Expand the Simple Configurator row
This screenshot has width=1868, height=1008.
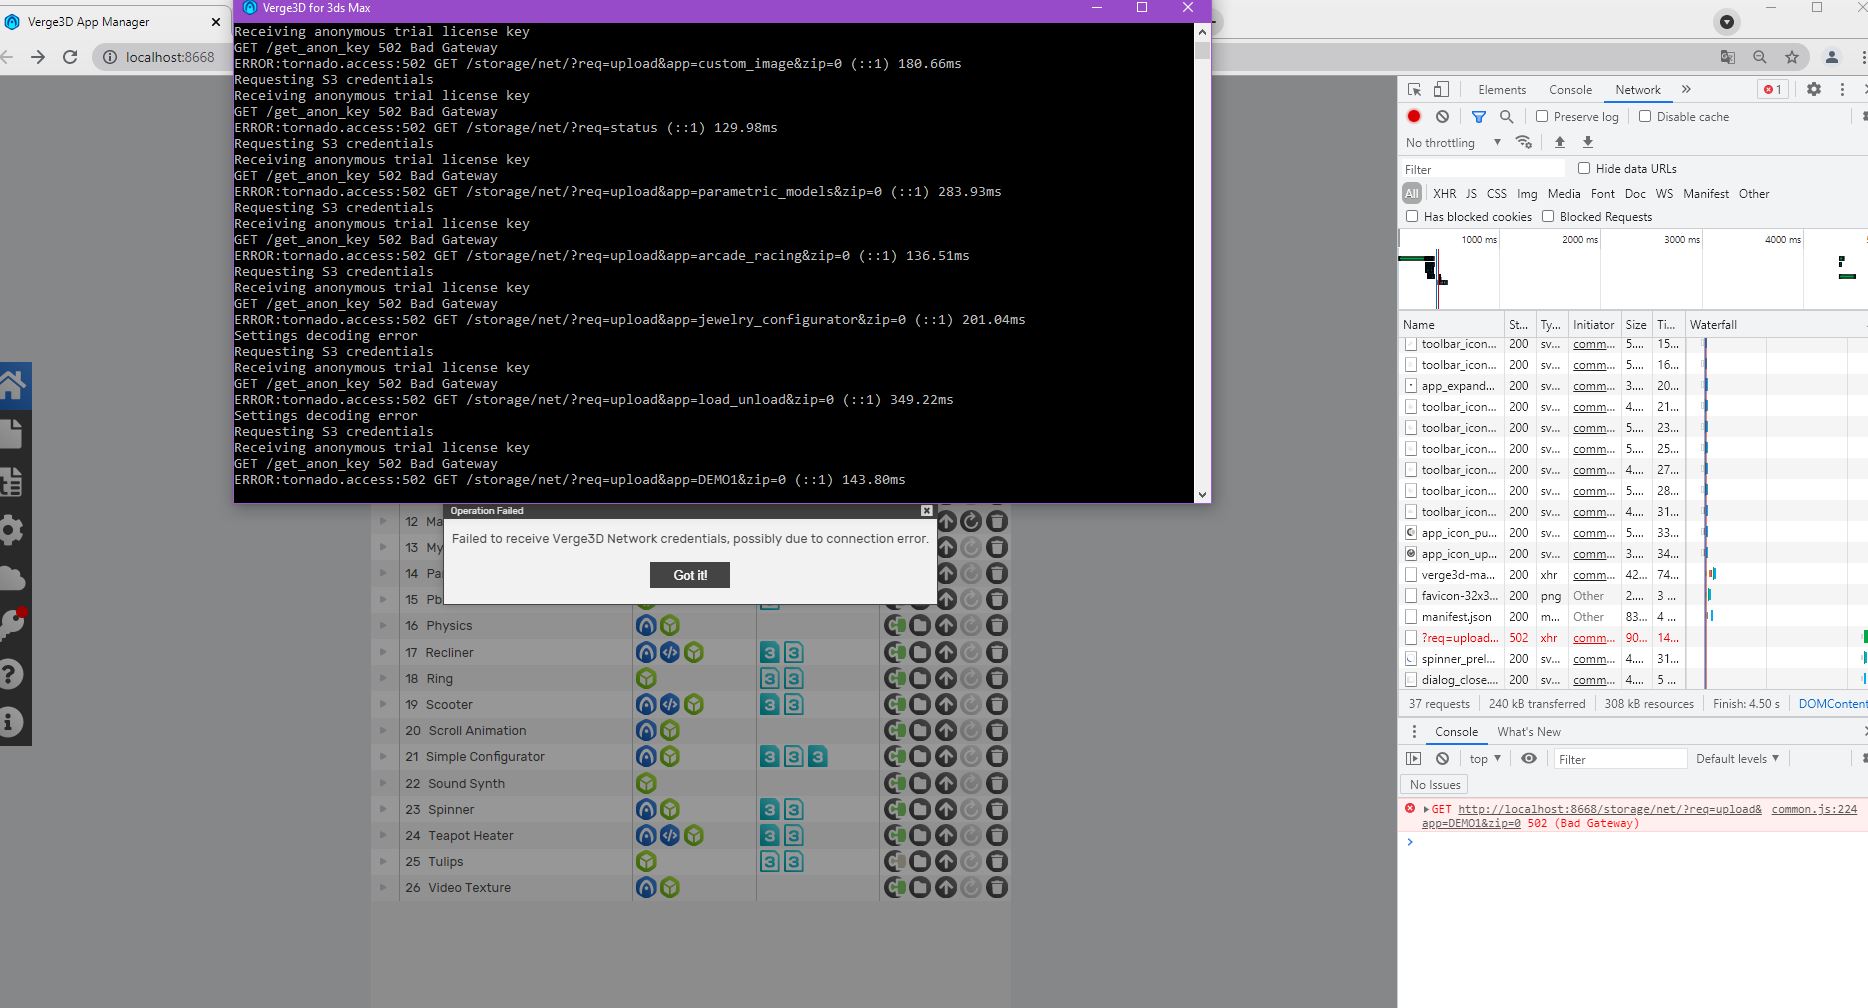[383, 756]
